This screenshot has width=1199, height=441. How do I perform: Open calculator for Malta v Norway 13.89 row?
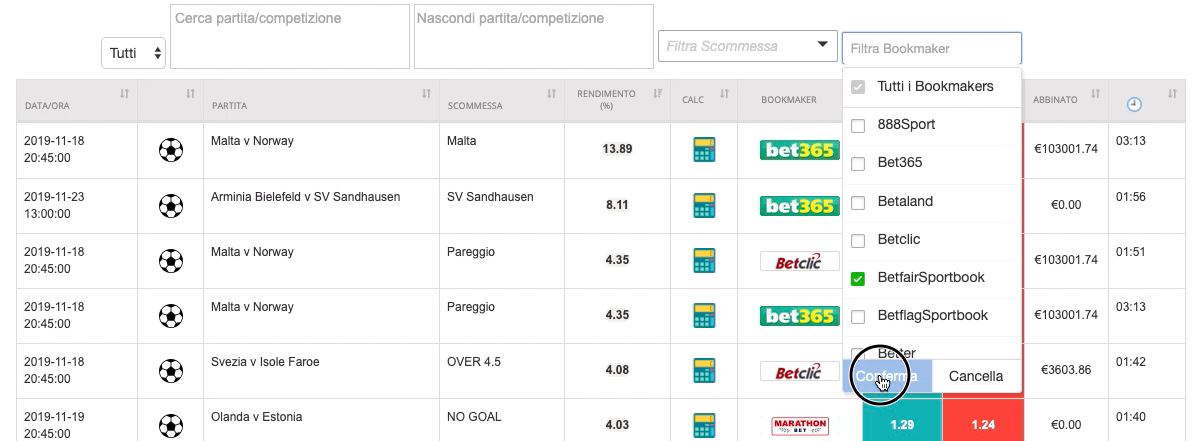703,150
